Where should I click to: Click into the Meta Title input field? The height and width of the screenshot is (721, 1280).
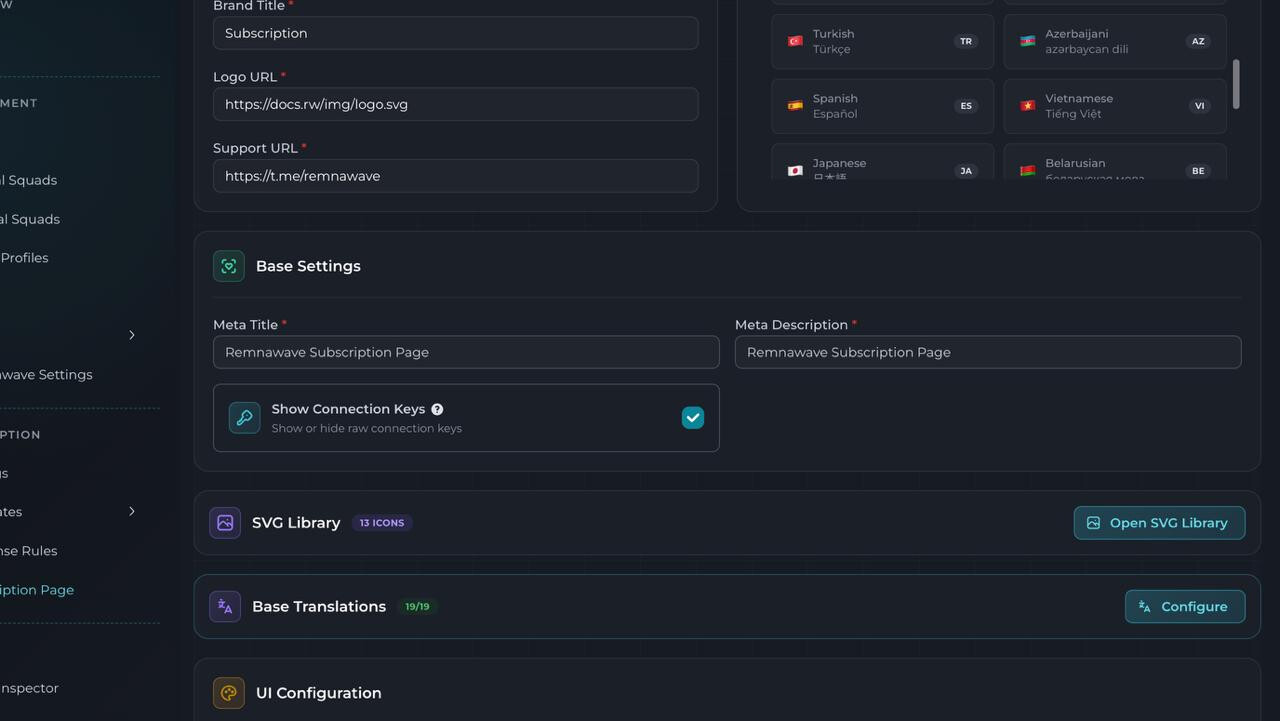[466, 352]
